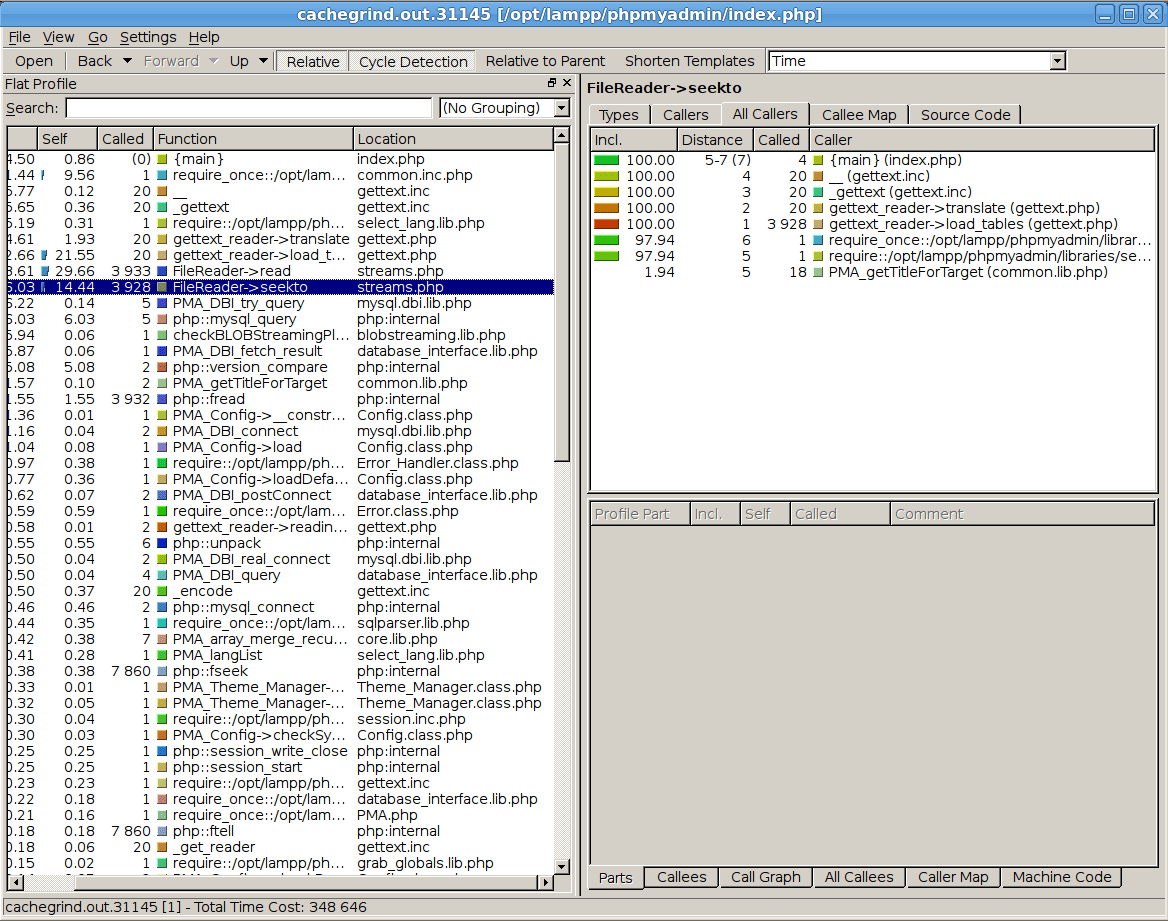The image size is (1168, 921).
Task: Toggle the Relative cost button
Action: (313, 61)
